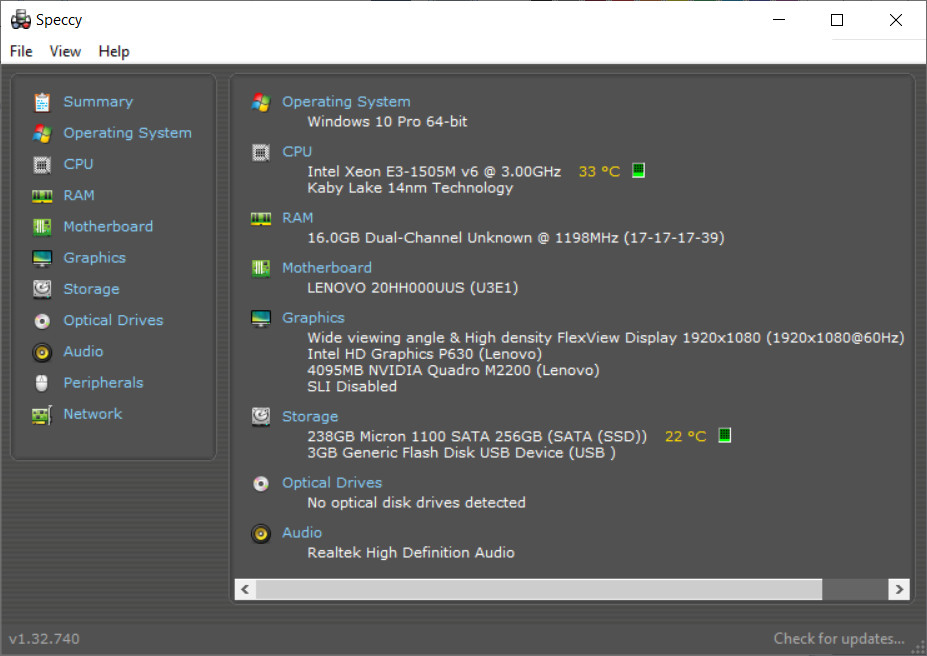
Task: Click the green CPU temperature indicator icon
Action: point(638,171)
